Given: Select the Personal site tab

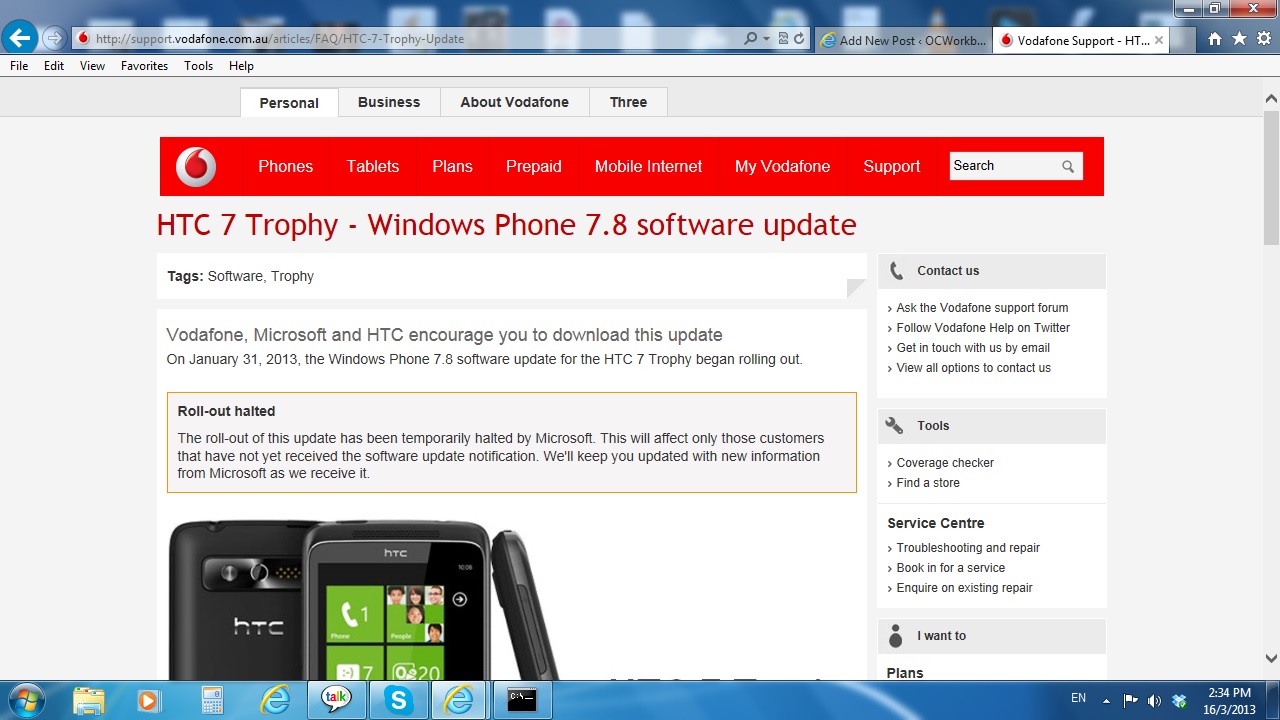Looking at the screenshot, I should pos(289,103).
